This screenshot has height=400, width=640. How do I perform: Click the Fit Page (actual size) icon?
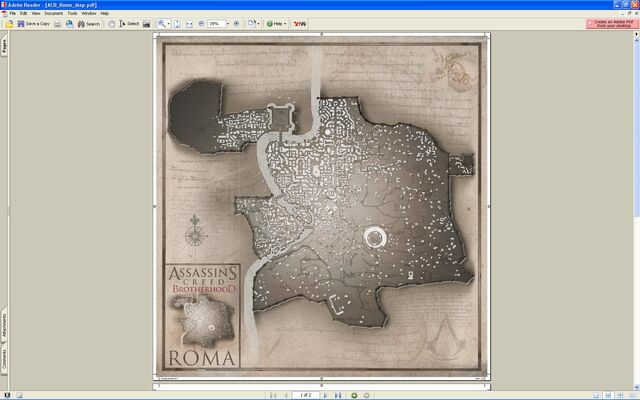coord(177,24)
